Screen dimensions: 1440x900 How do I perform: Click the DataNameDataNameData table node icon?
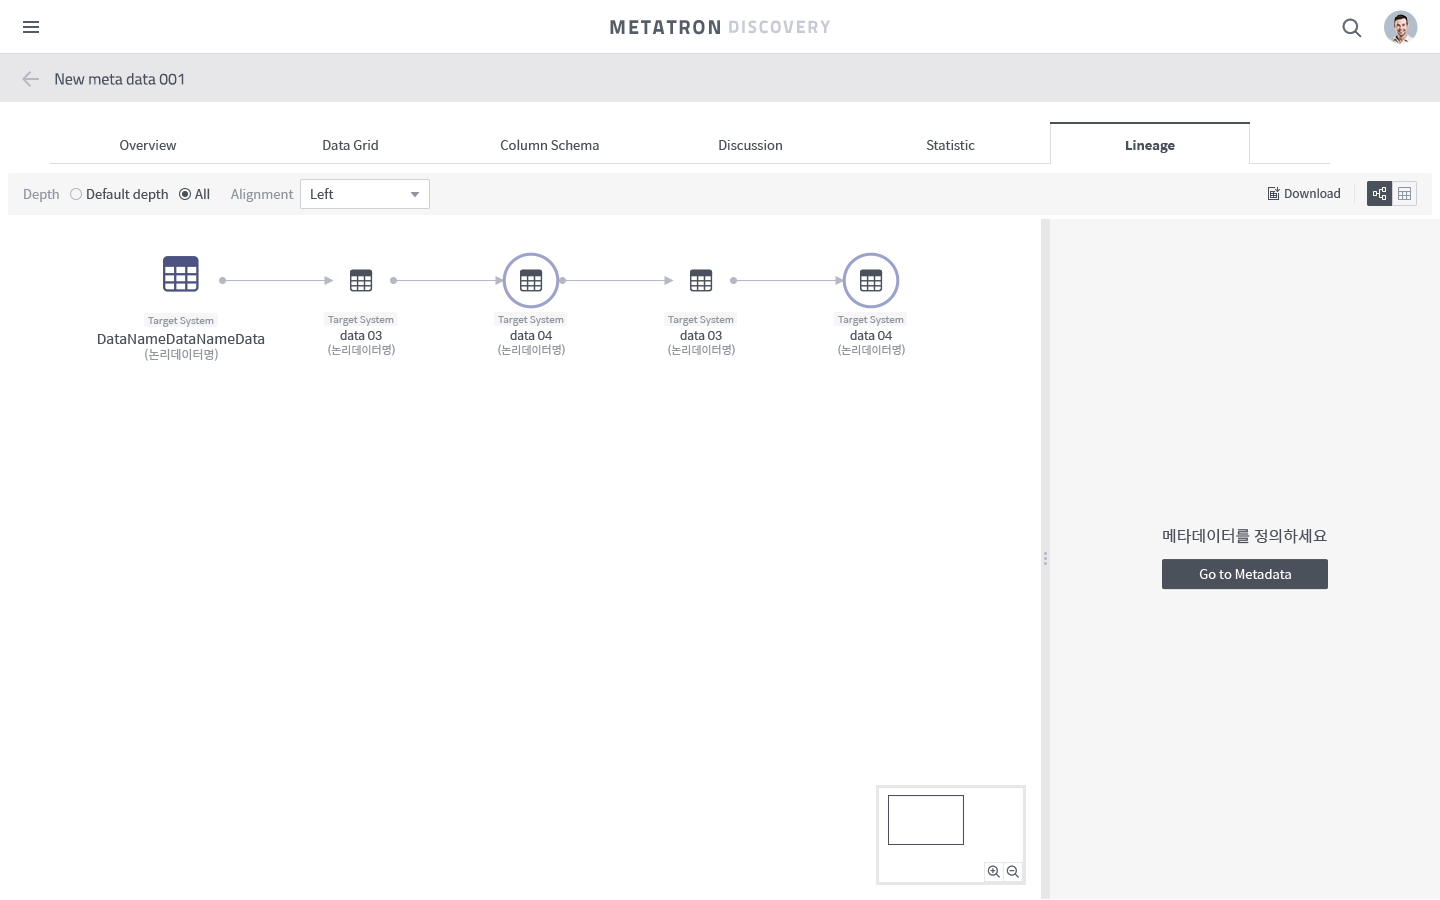coord(181,273)
